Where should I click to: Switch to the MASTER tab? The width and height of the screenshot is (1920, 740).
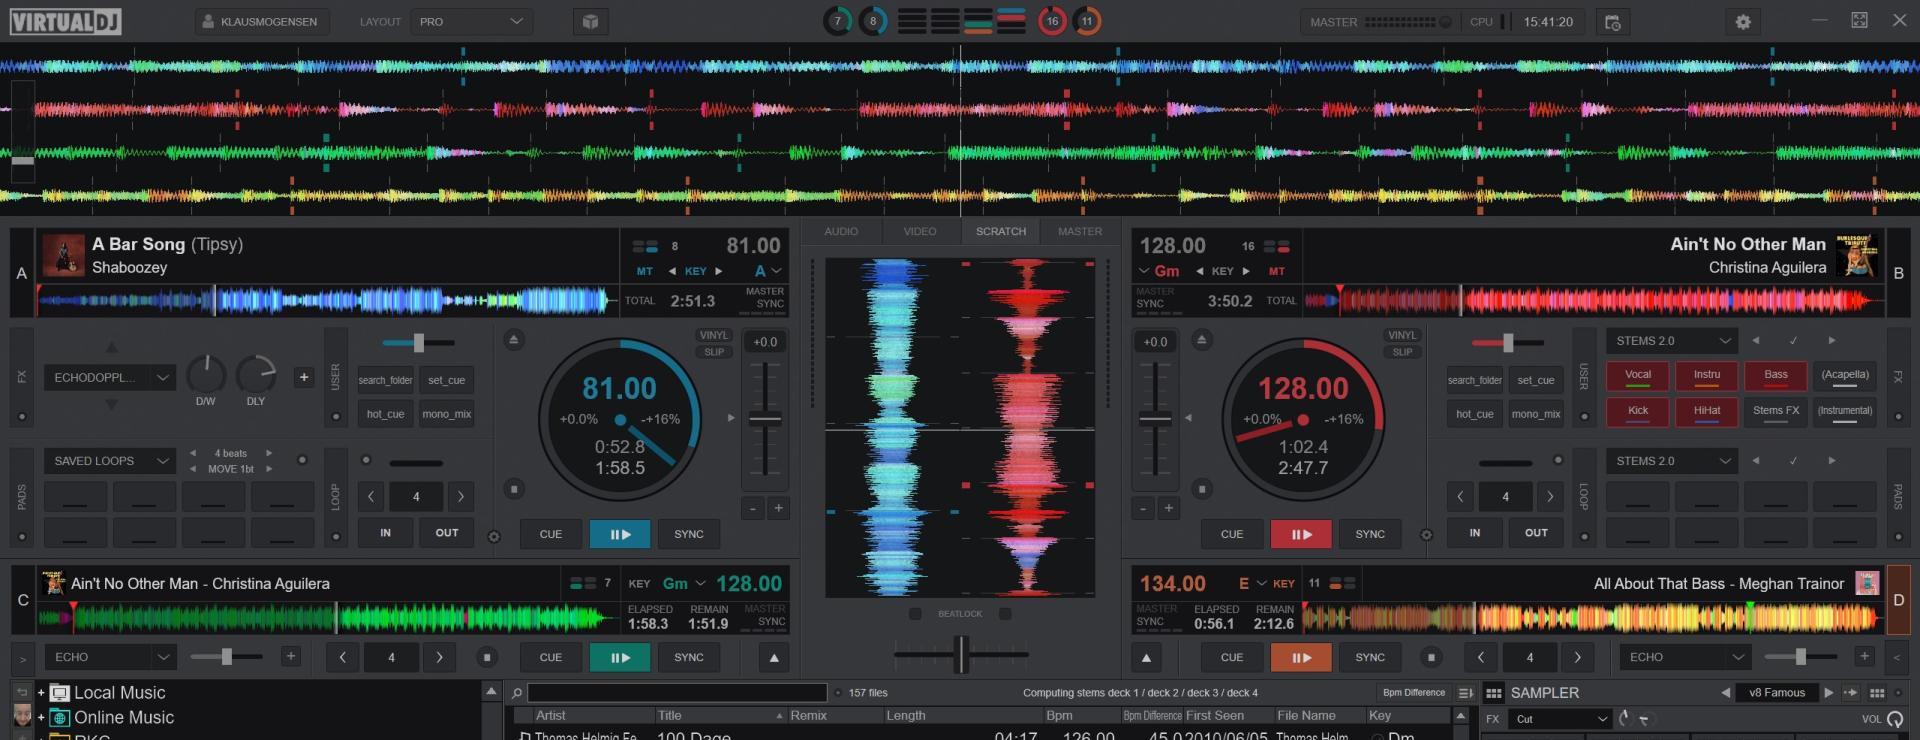pyautogui.click(x=1080, y=231)
